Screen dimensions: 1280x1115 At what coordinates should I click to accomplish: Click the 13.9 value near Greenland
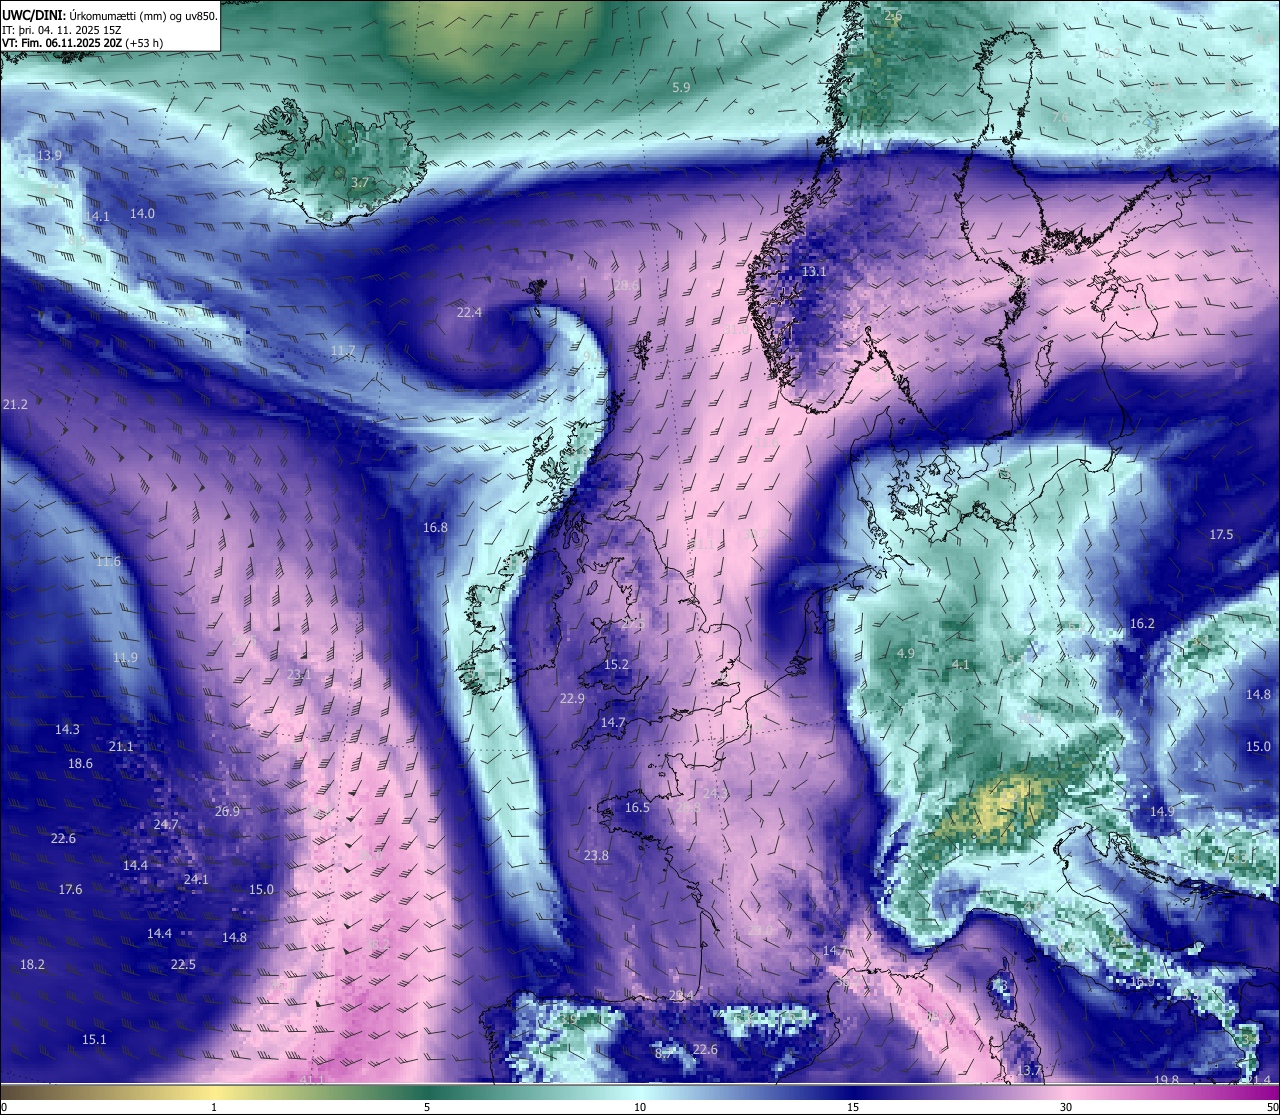(49, 155)
